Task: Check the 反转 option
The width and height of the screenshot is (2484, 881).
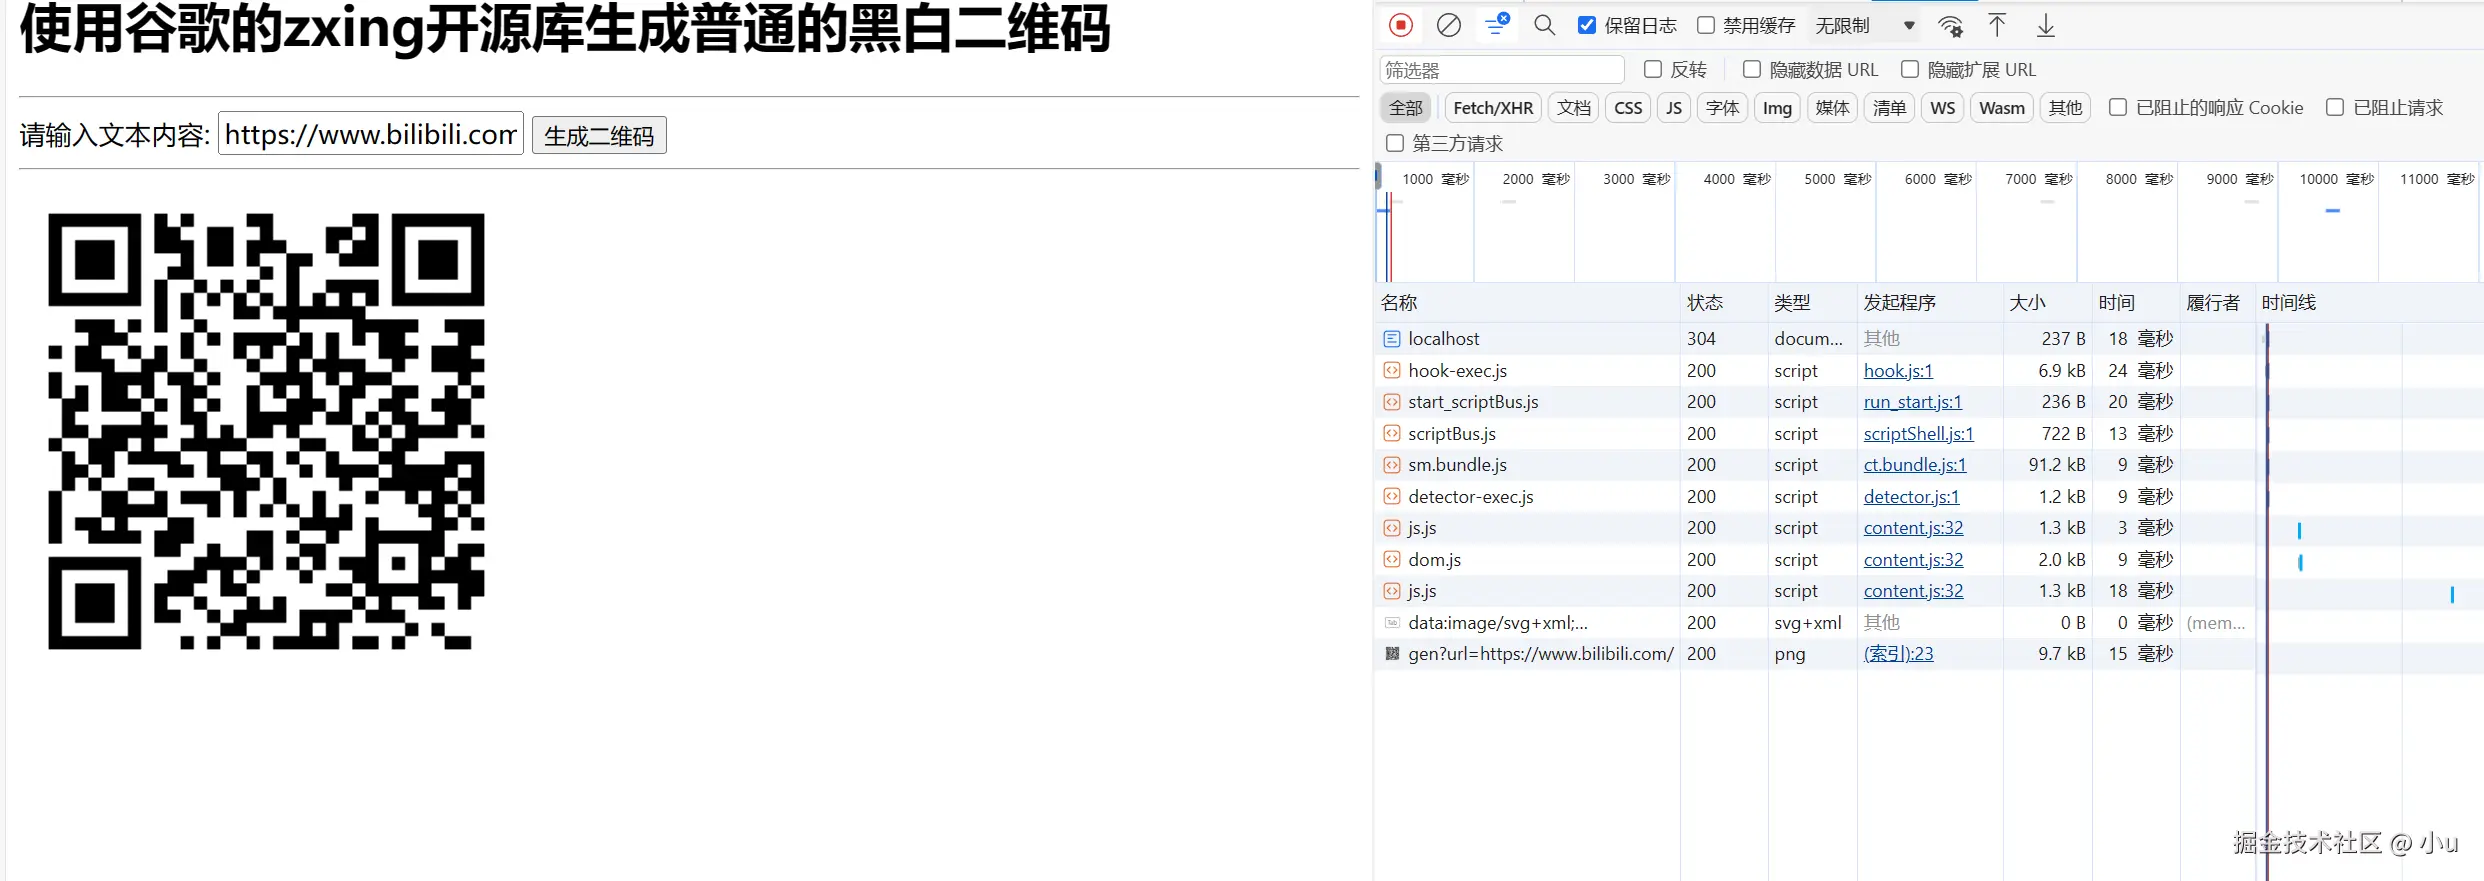Action: (x=1653, y=69)
